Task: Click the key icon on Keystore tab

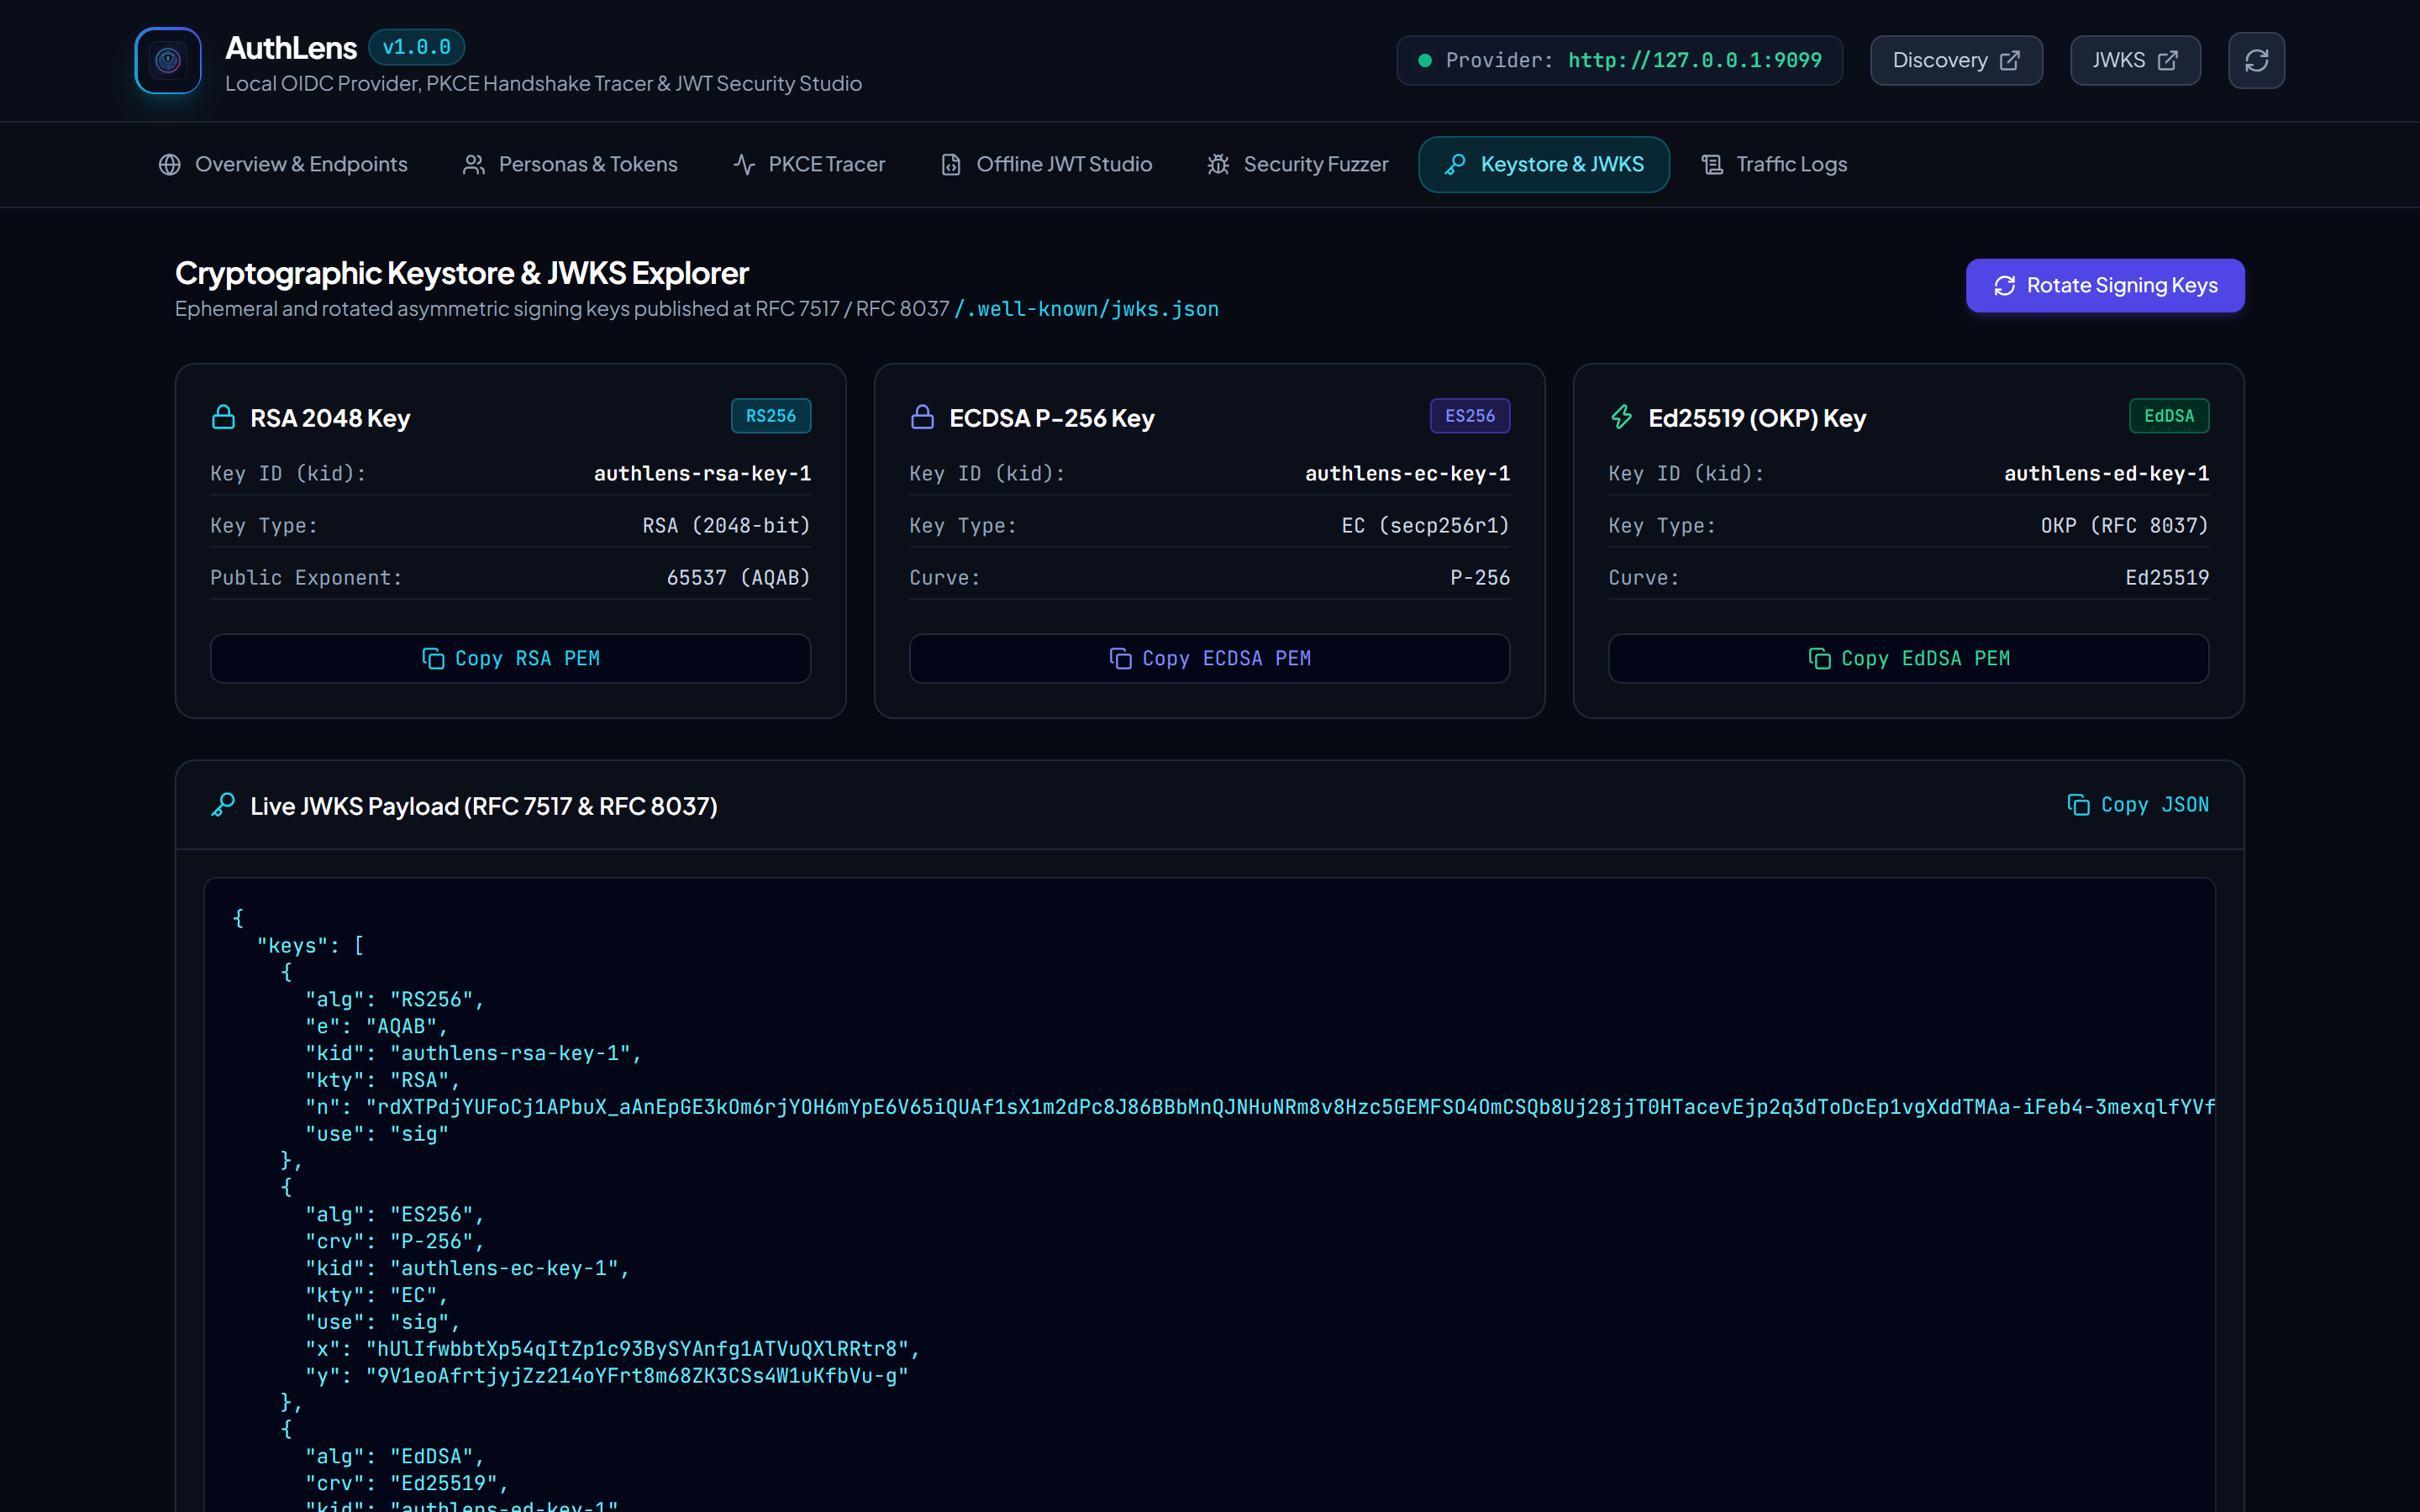Action: [1455, 164]
